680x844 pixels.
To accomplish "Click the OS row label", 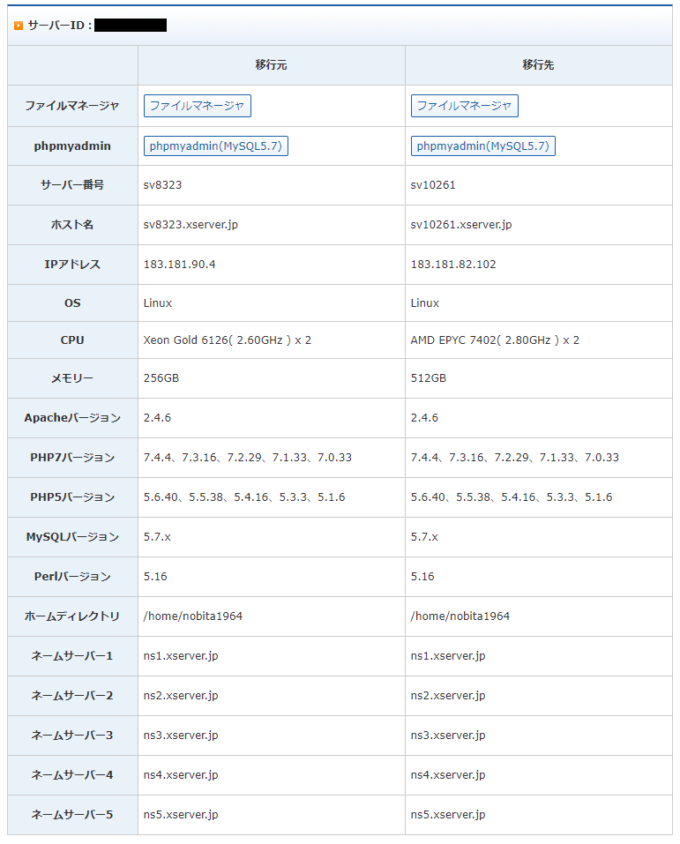I will (72, 303).
